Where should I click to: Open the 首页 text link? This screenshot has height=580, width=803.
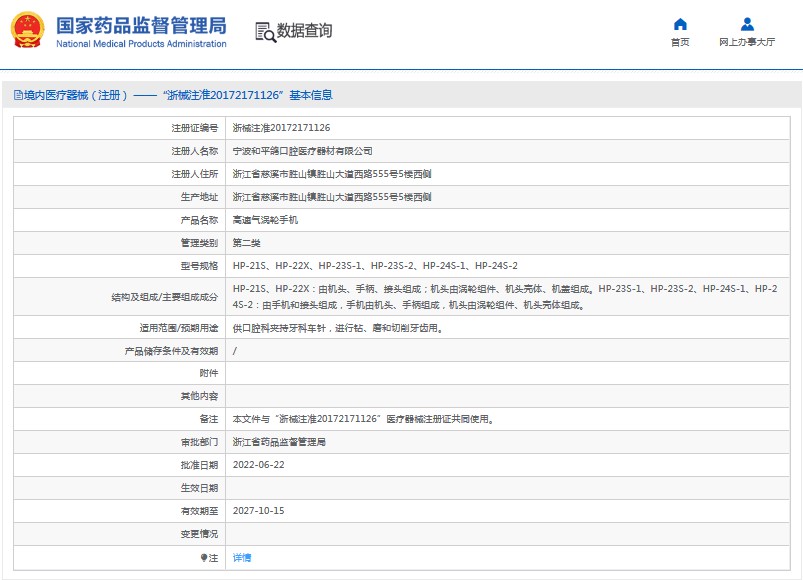680,43
